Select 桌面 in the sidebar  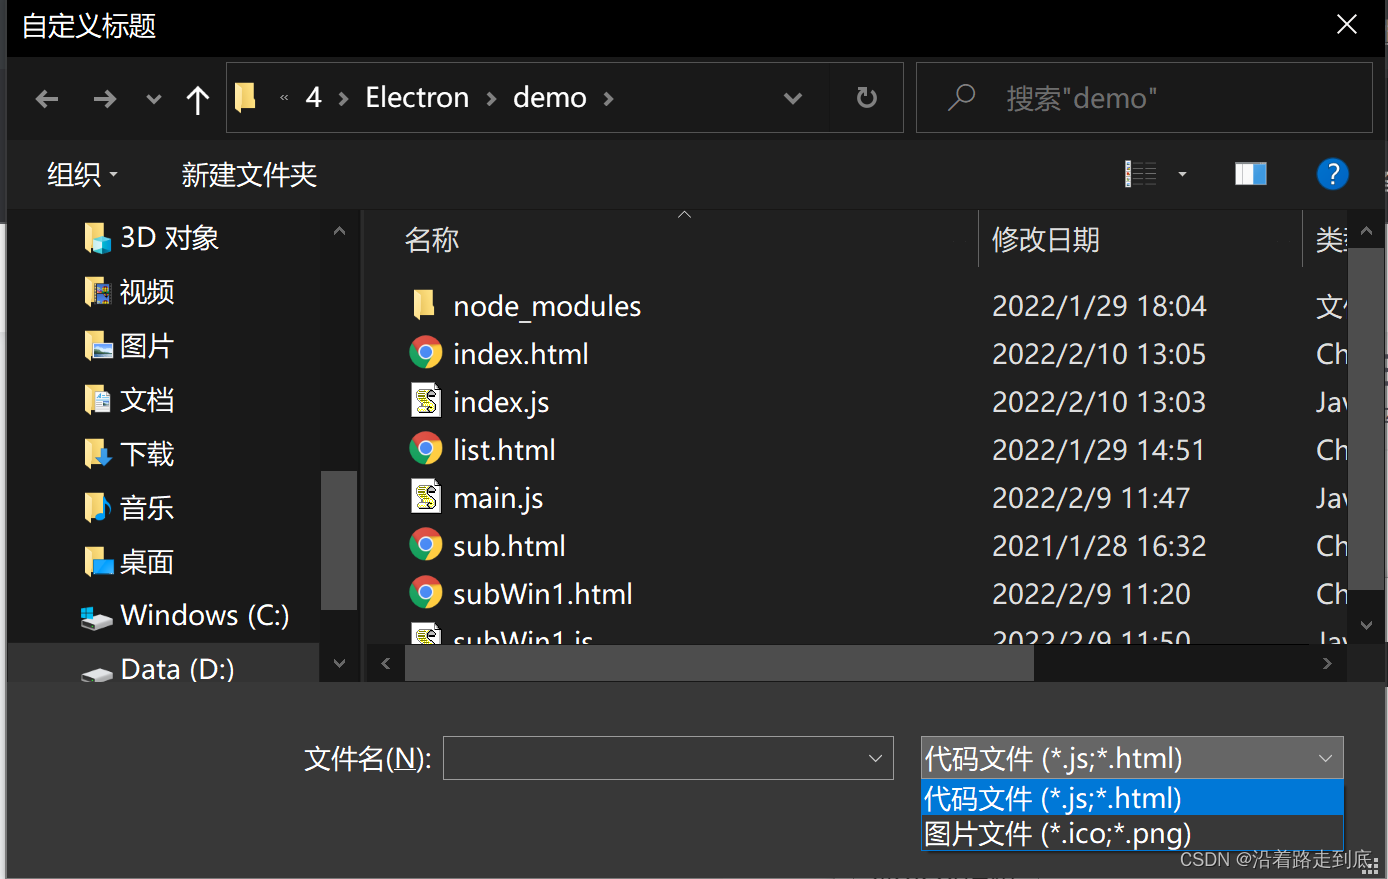(x=146, y=562)
